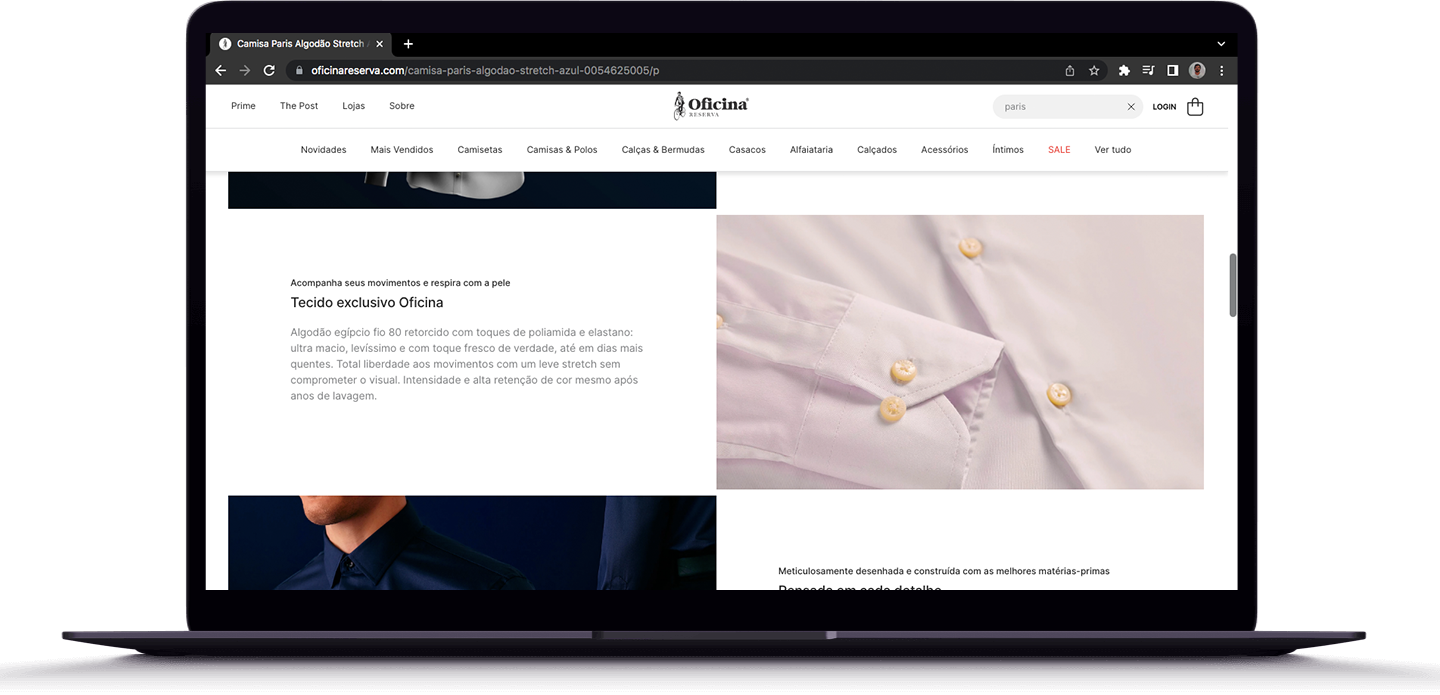Reload the page with the refresh icon
The width and height of the screenshot is (1440, 695).
click(x=269, y=71)
